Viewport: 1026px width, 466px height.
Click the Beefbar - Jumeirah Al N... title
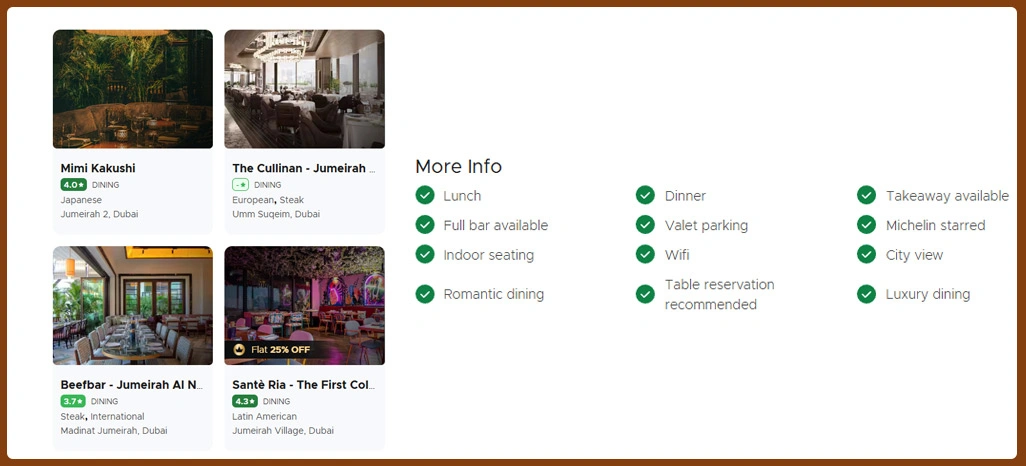[132, 385]
